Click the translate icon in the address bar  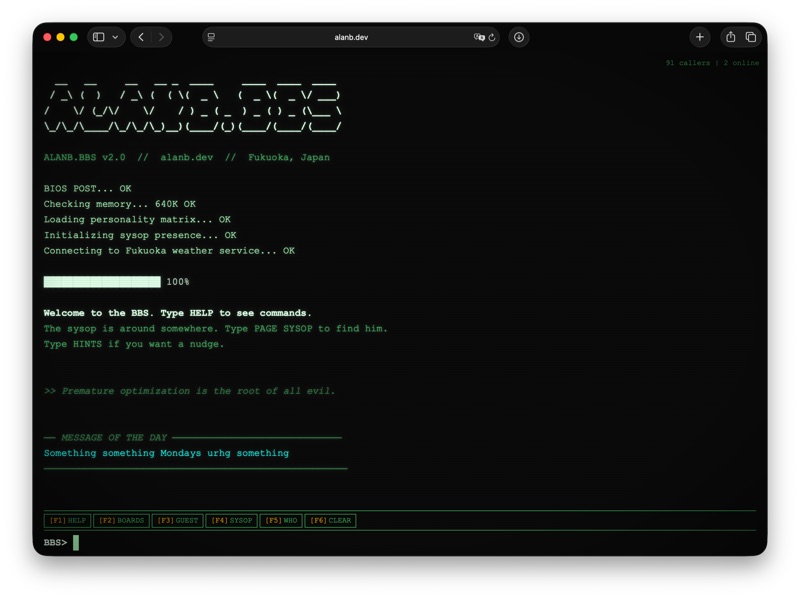pyautogui.click(x=481, y=37)
